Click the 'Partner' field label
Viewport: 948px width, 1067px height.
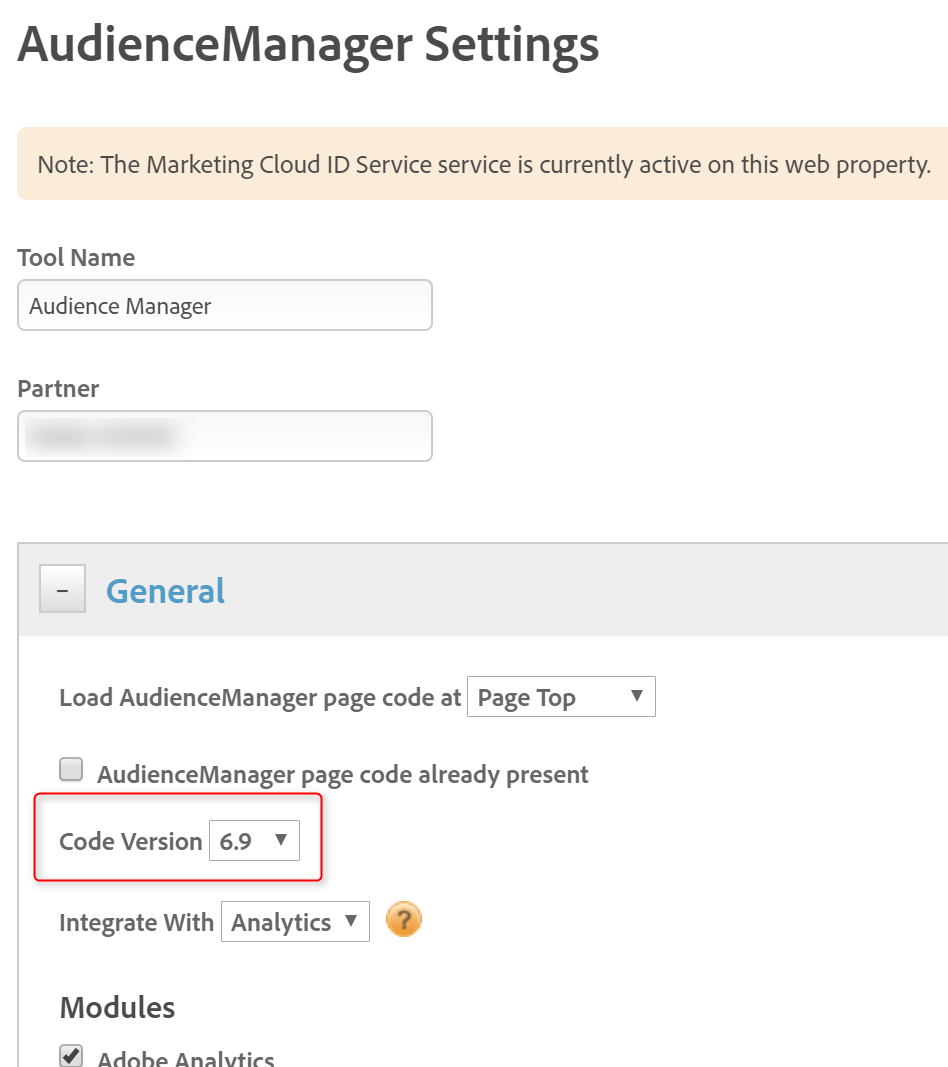tap(58, 389)
